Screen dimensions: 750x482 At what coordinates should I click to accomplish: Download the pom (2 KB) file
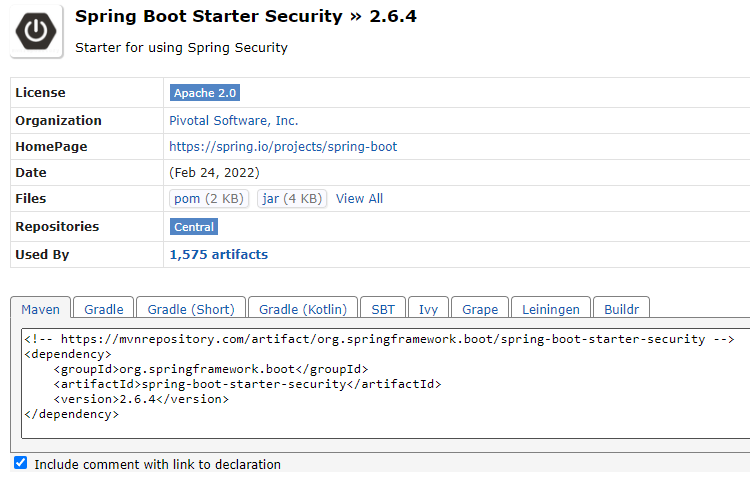click(x=209, y=198)
